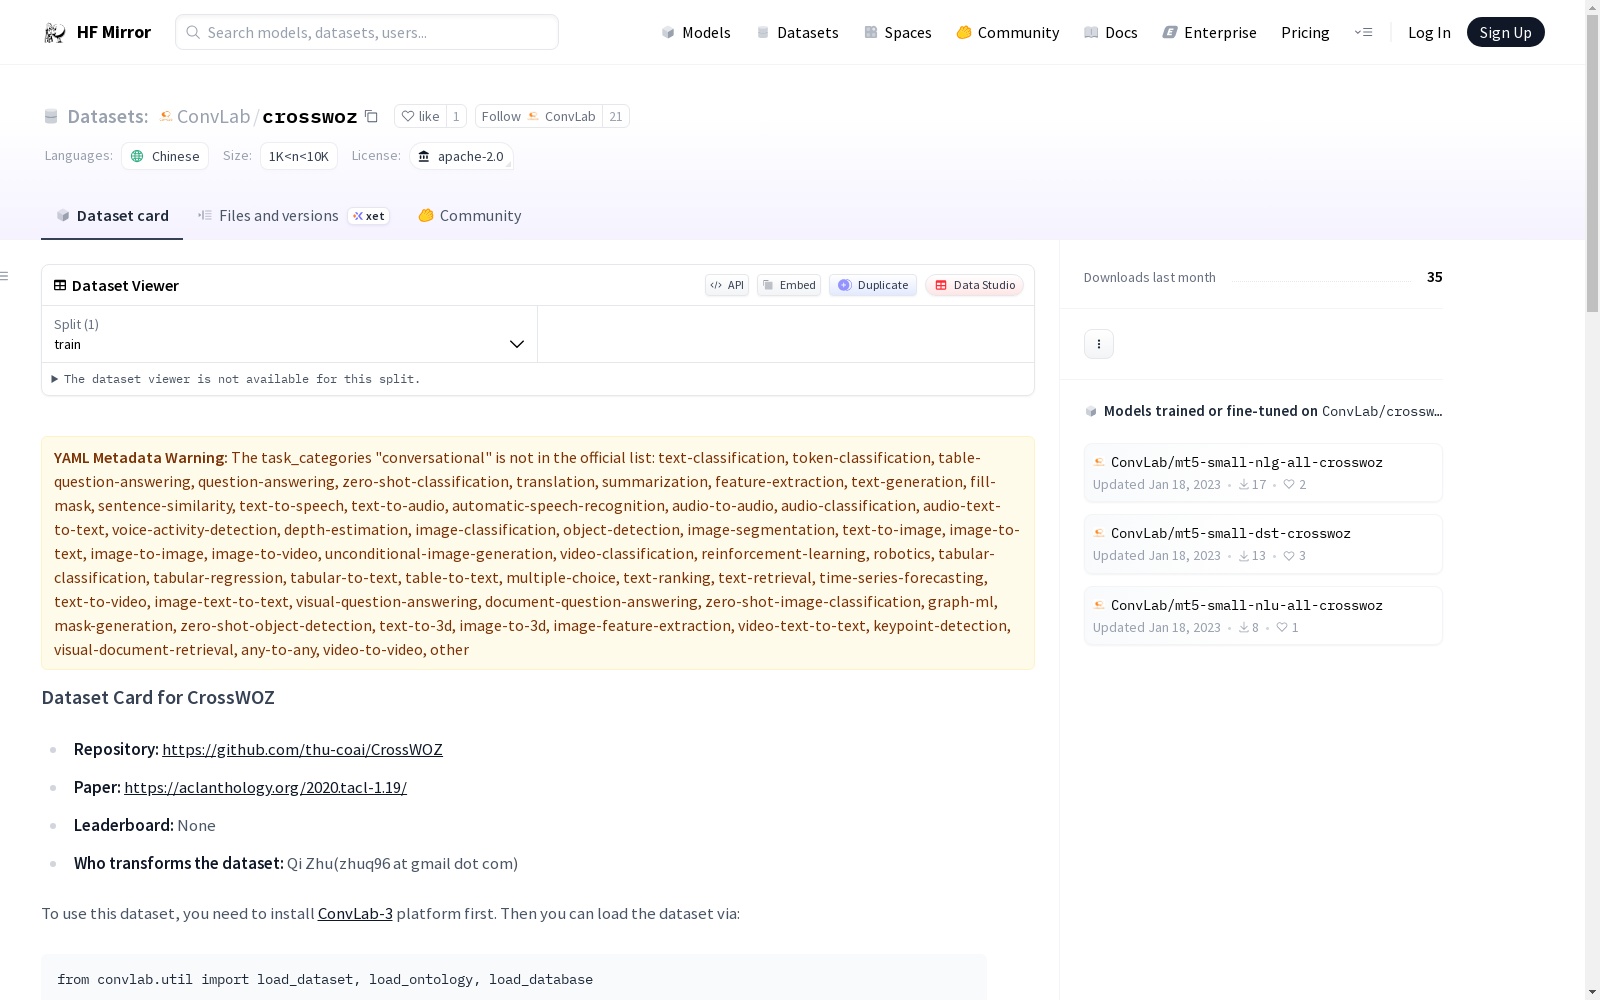1600x1000 pixels.
Task: Click the follower count 21
Action: click(616, 116)
